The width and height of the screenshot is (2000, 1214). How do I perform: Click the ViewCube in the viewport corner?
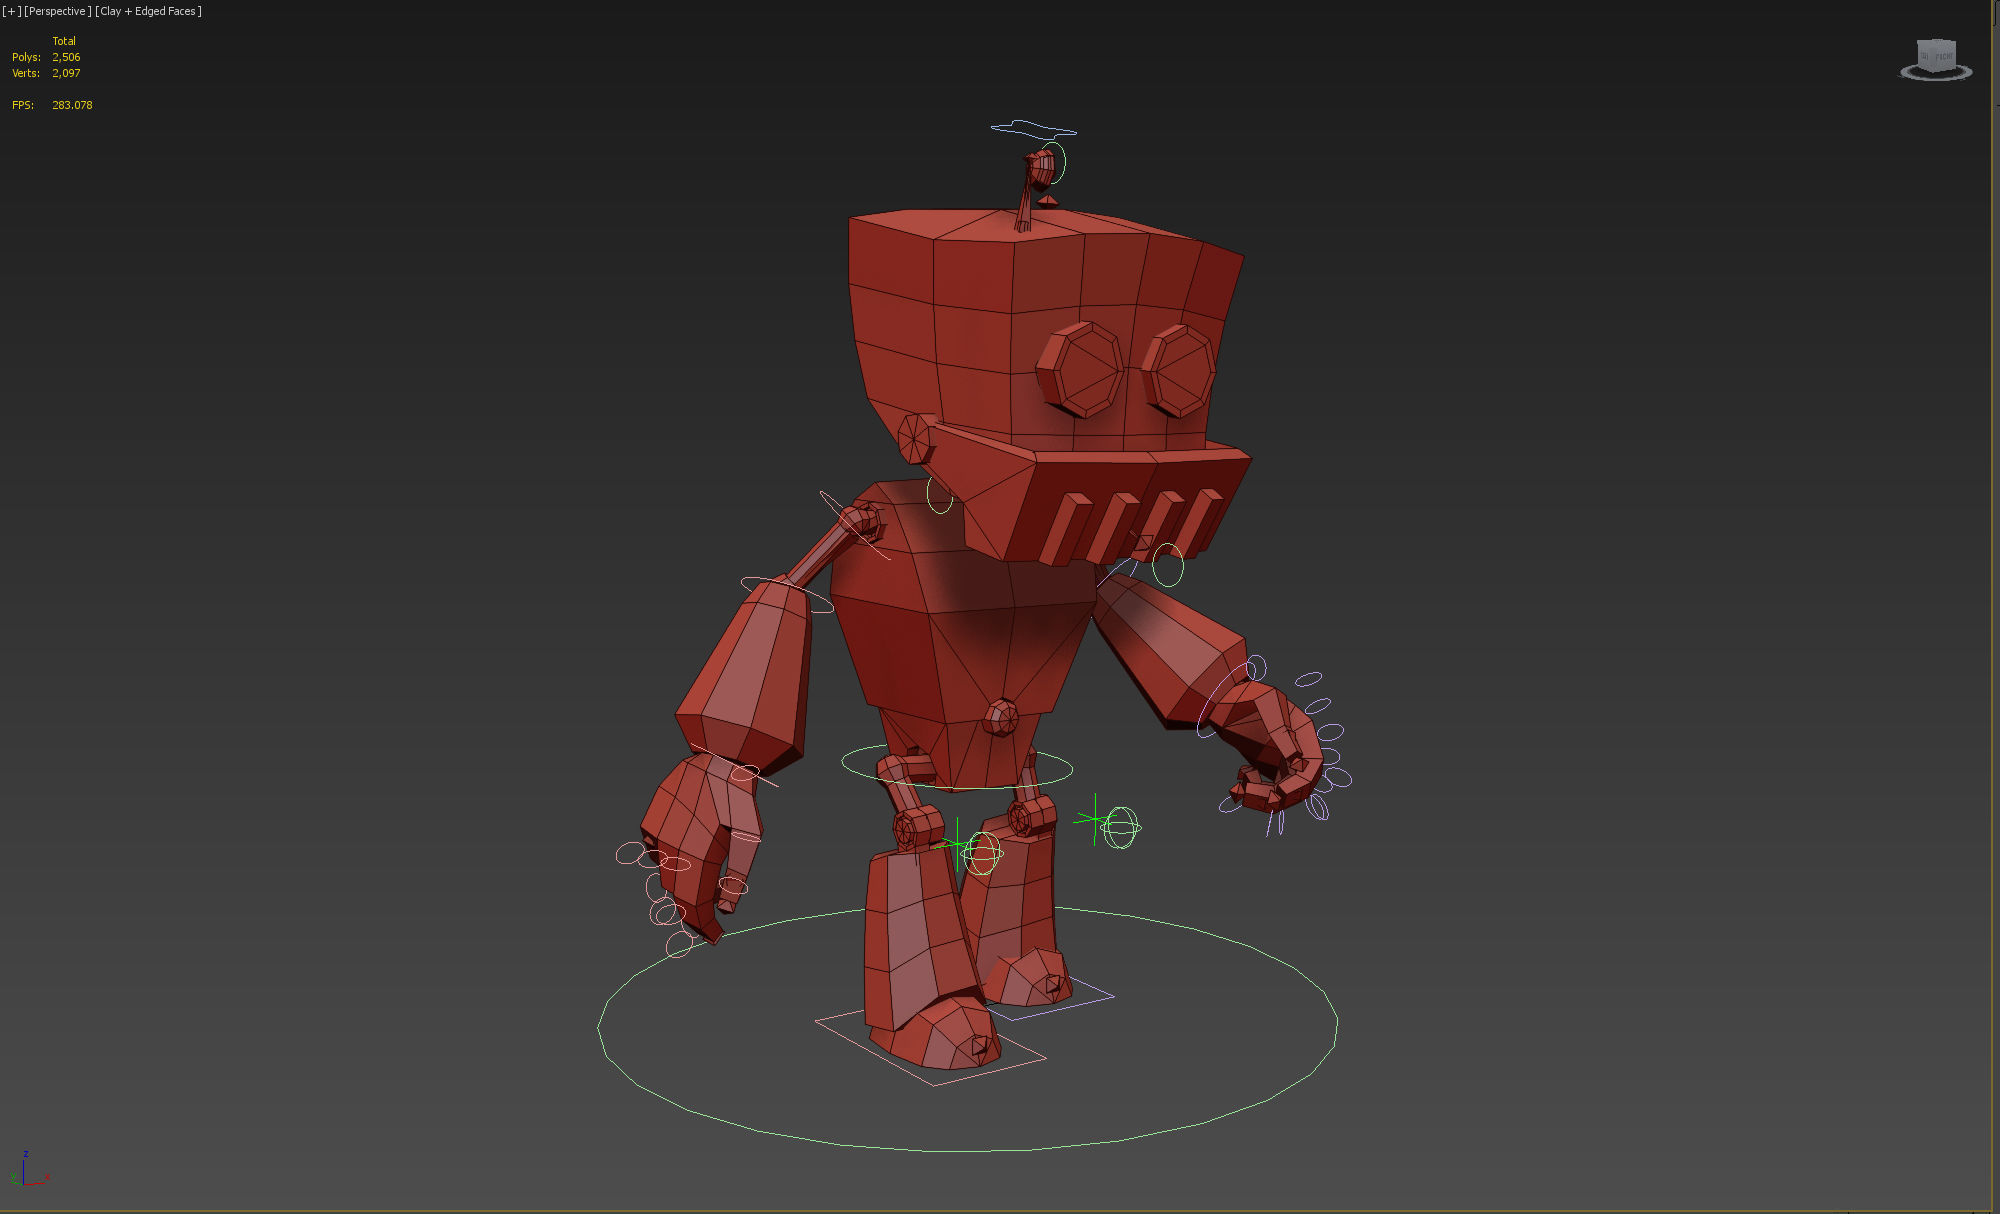1936,59
